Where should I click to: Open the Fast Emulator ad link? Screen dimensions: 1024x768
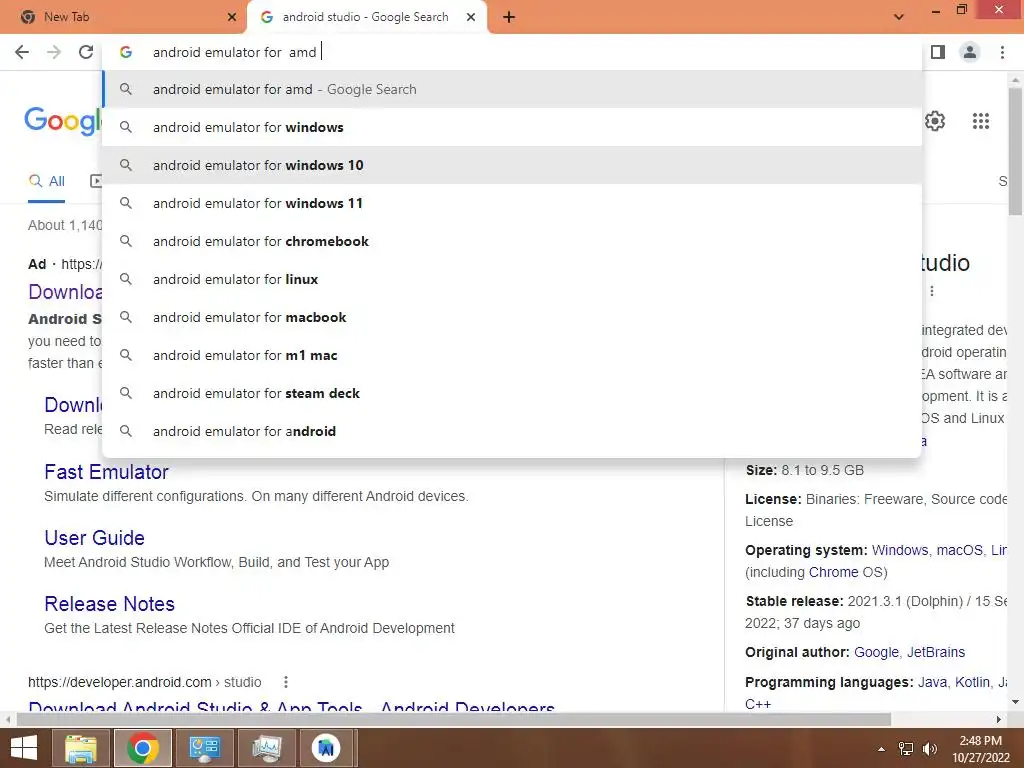(106, 472)
